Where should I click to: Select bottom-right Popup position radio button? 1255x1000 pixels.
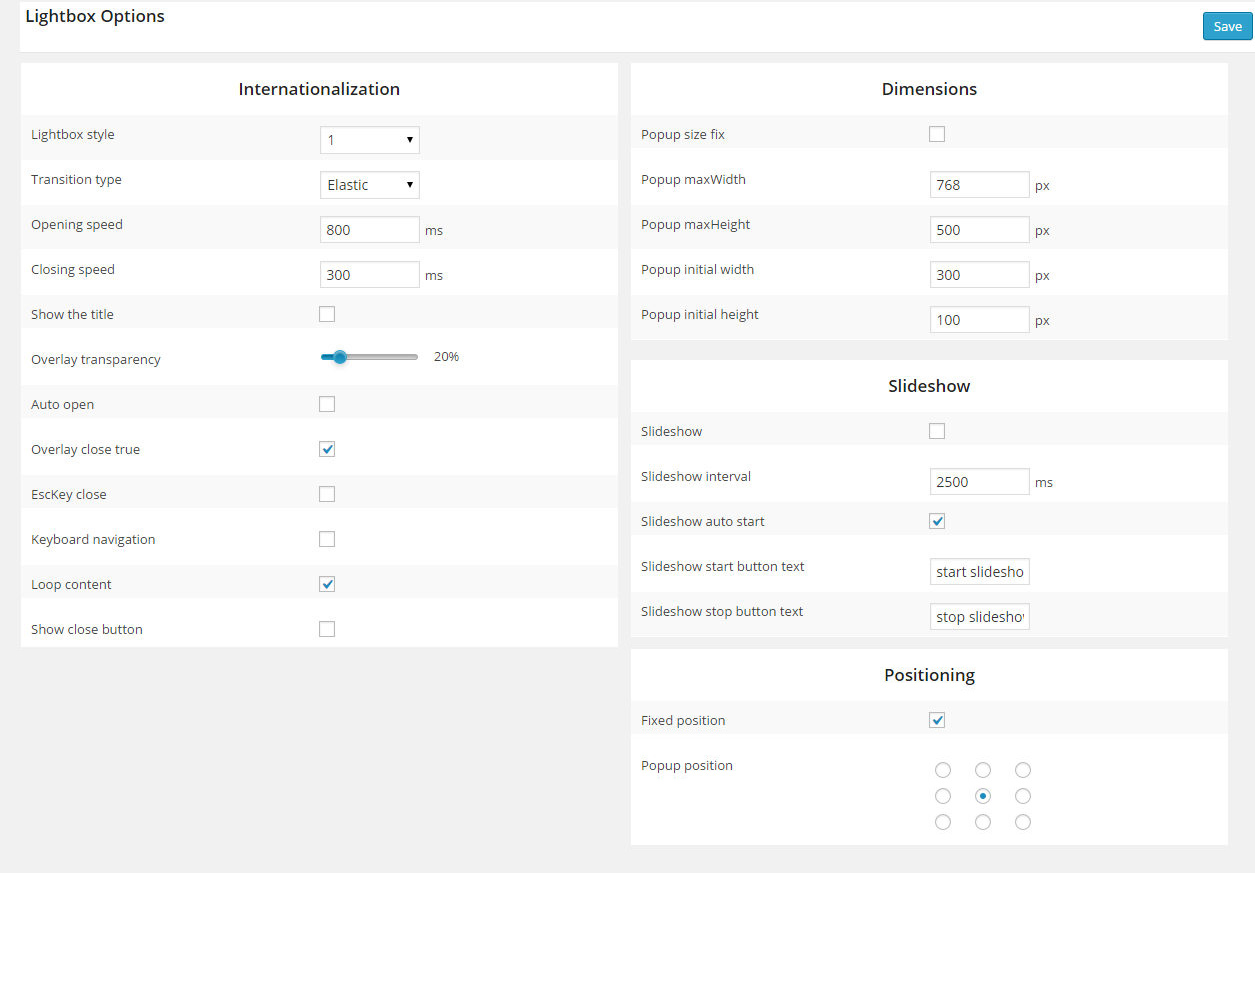pyautogui.click(x=1023, y=822)
